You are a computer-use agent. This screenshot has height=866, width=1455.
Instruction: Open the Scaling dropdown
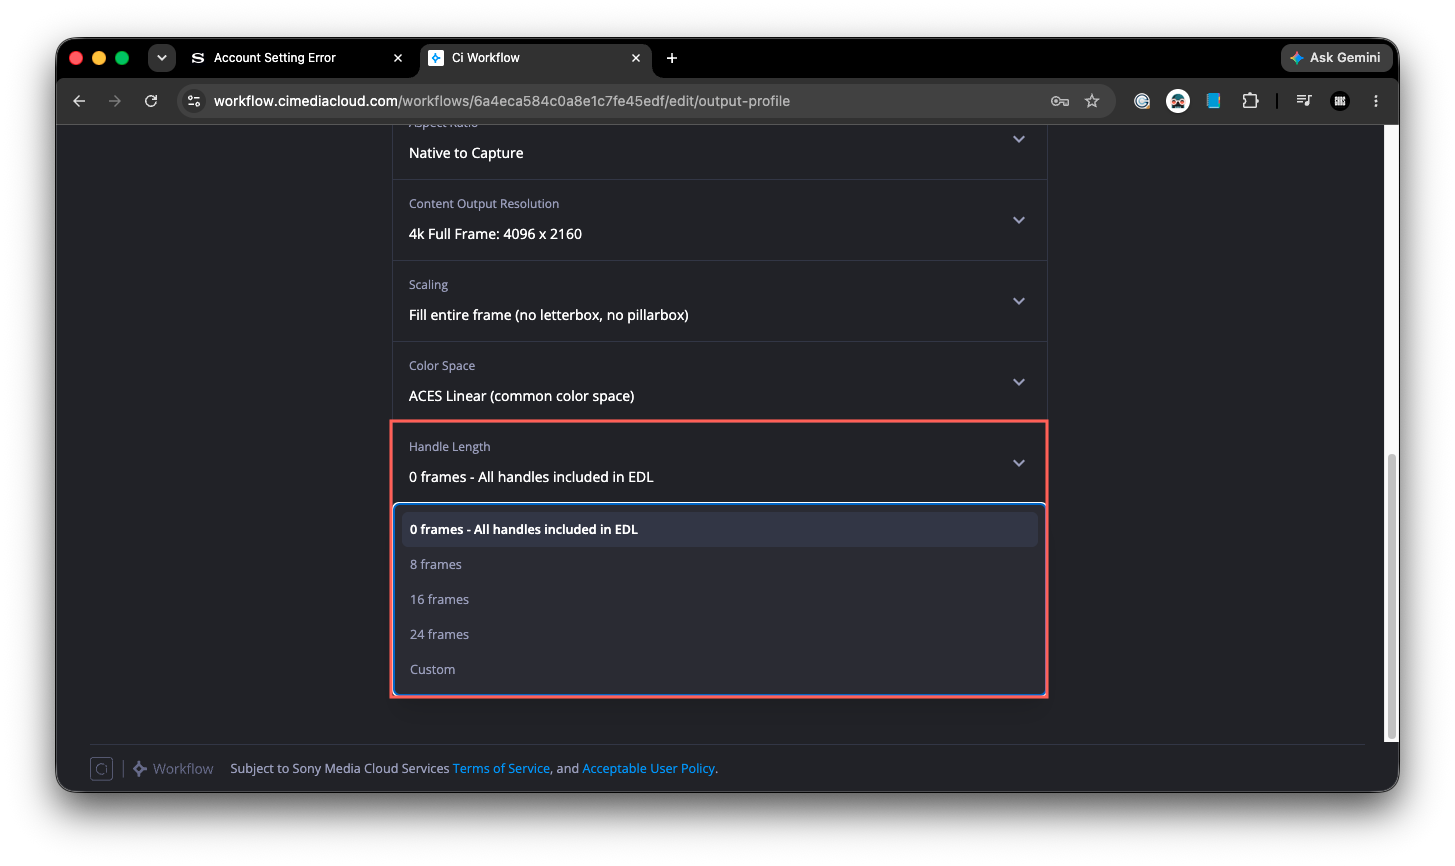click(720, 301)
